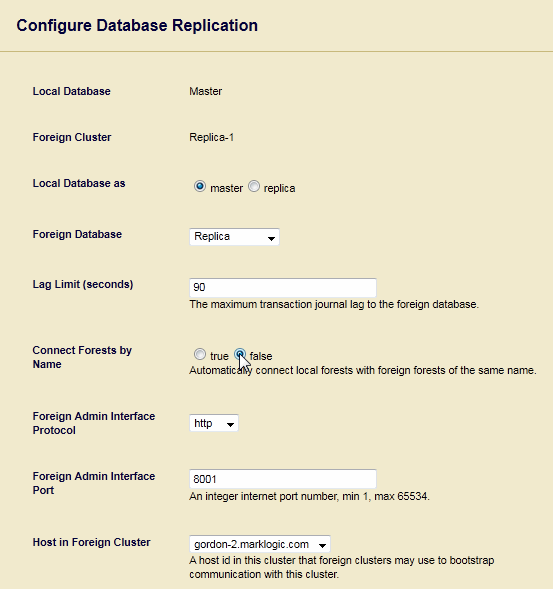Open the Host in Foreign Cluster dropdown
The image size is (553, 589).
point(260,544)
